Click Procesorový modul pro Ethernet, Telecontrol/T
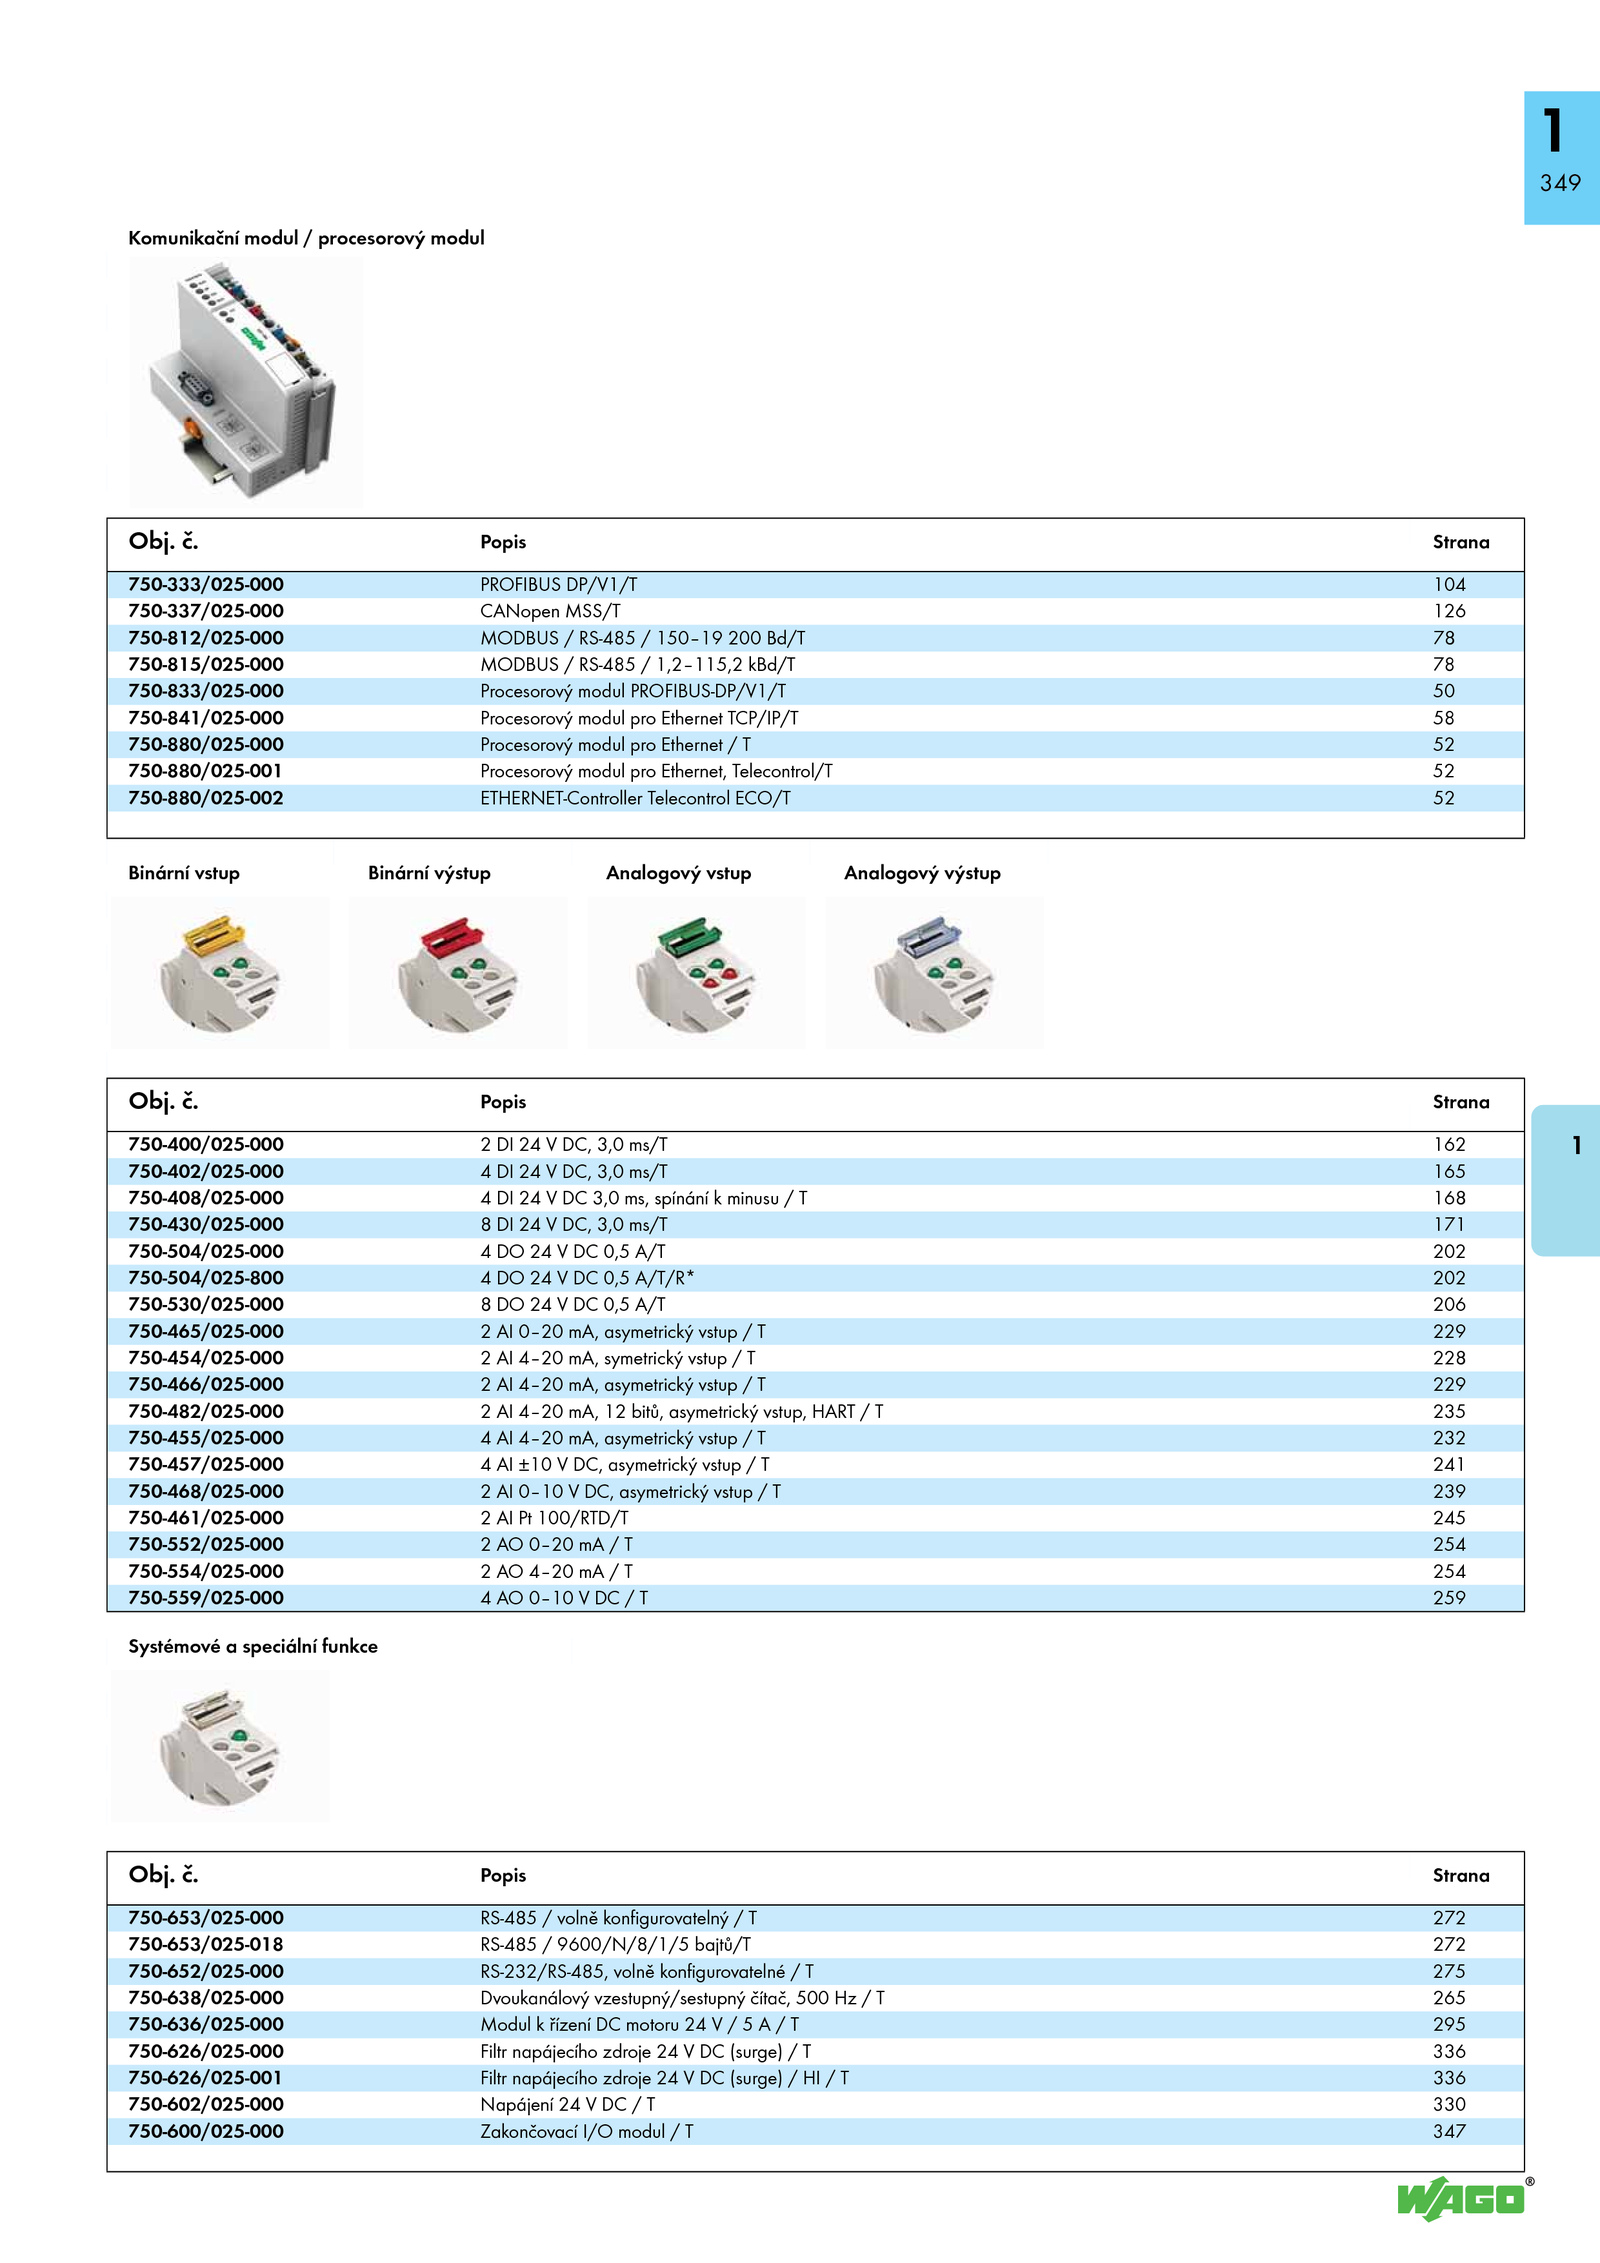The width and height of the screenshot is (1600, 2263). pos(656,771)
